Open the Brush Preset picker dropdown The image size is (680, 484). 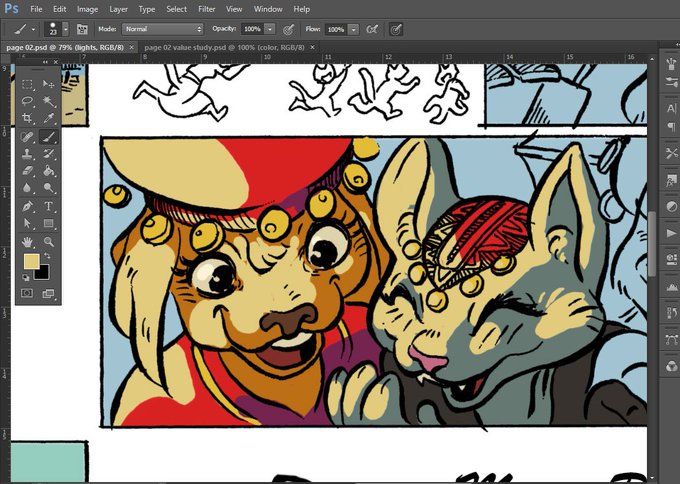[65, 29]
